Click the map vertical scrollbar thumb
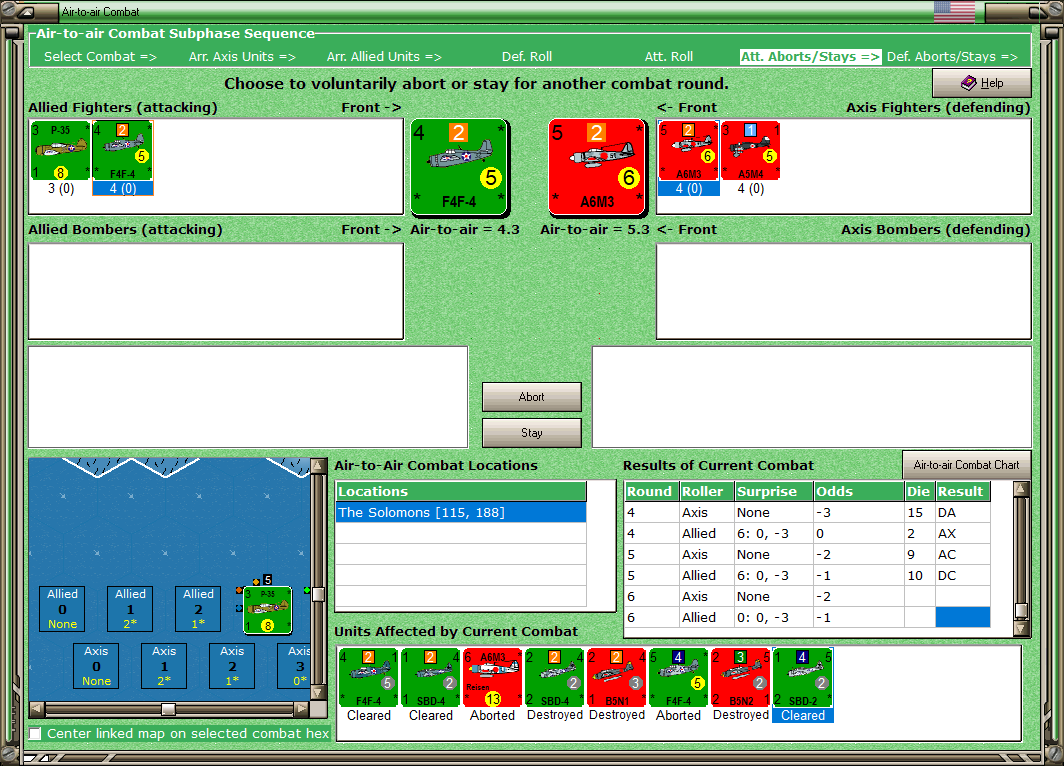This screenshot has width=1064, height=766. [x=318, y=594]
